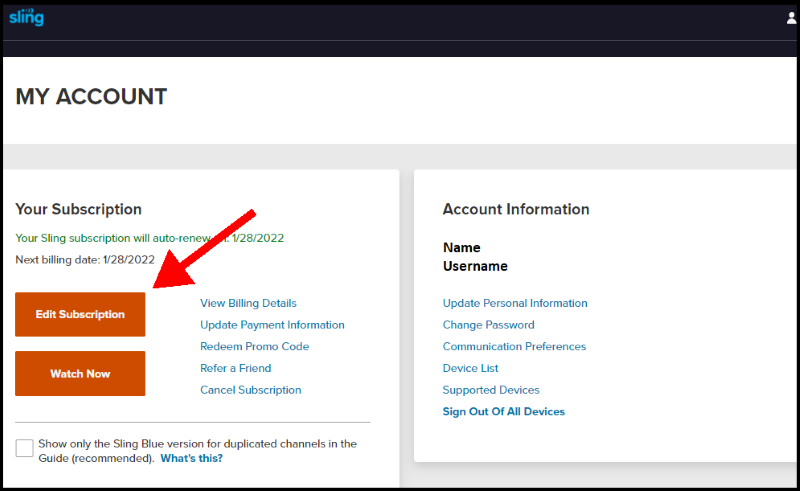
Task: Click Sign Out Of All Devices
Action: 504,411
